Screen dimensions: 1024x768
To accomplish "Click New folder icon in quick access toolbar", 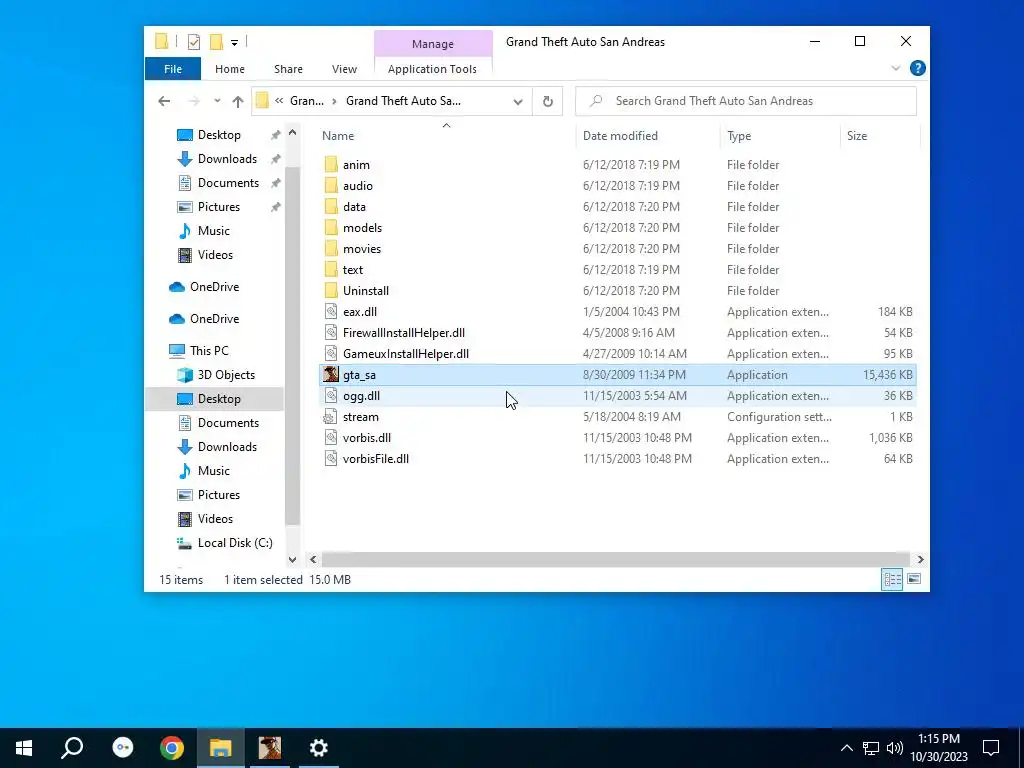I will point(216,42).
